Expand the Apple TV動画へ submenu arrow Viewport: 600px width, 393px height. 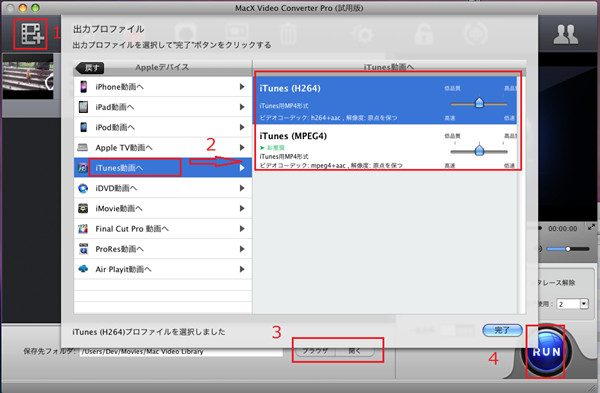[242, 148]
